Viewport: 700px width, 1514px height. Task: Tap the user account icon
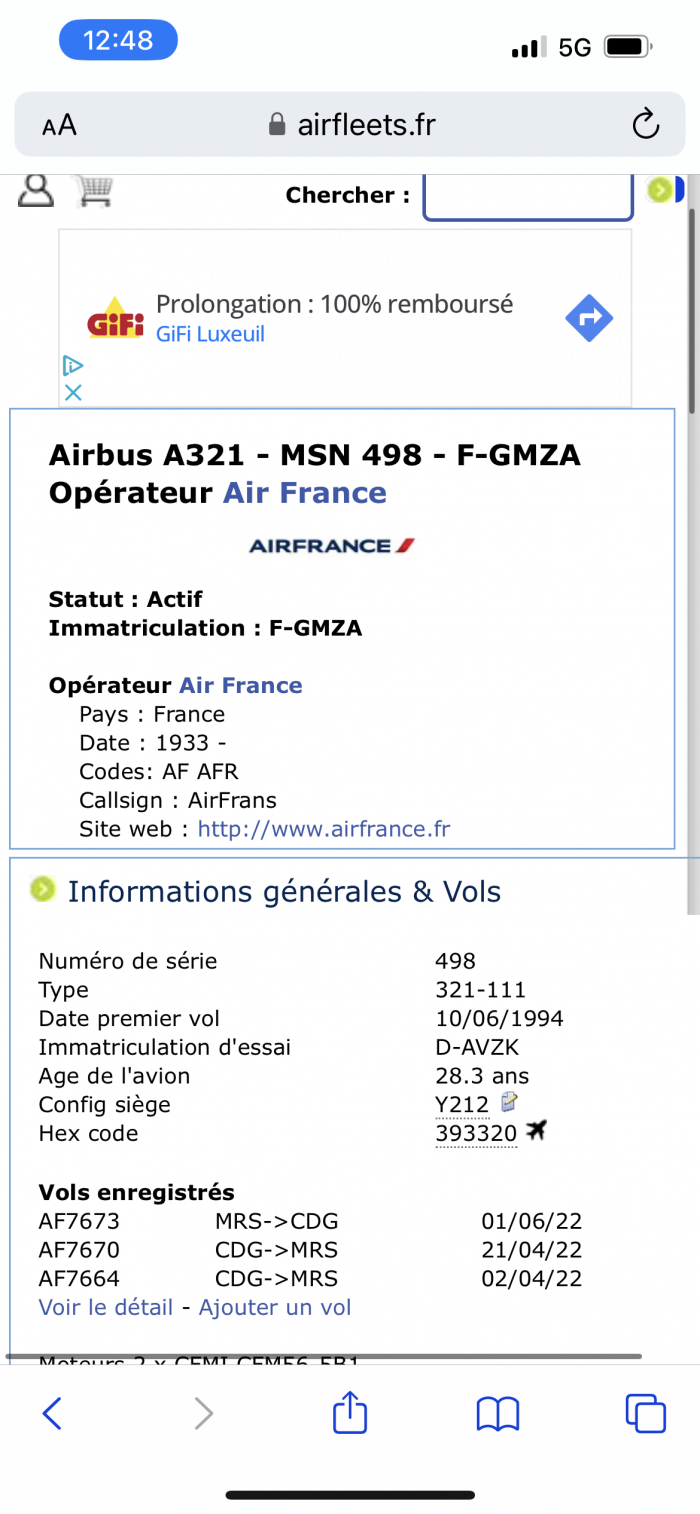(x=36, y=190)
